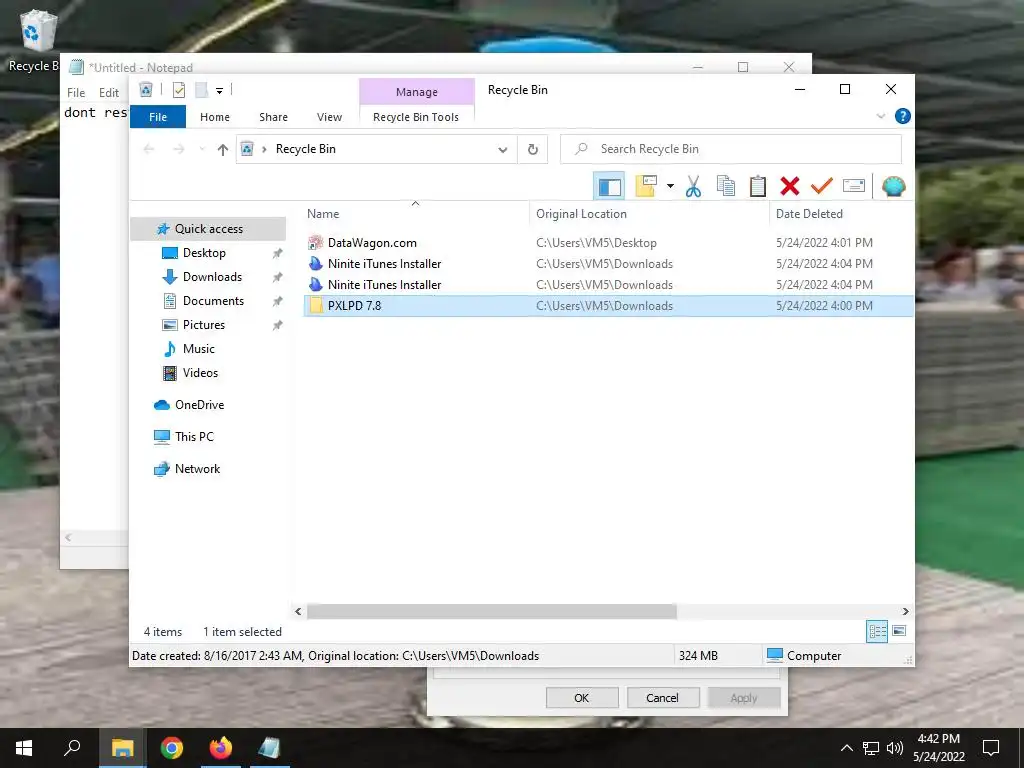Click the globe shell icon in the toolbar
This screenshot has height=768, width=1024.
coord(893,187)
